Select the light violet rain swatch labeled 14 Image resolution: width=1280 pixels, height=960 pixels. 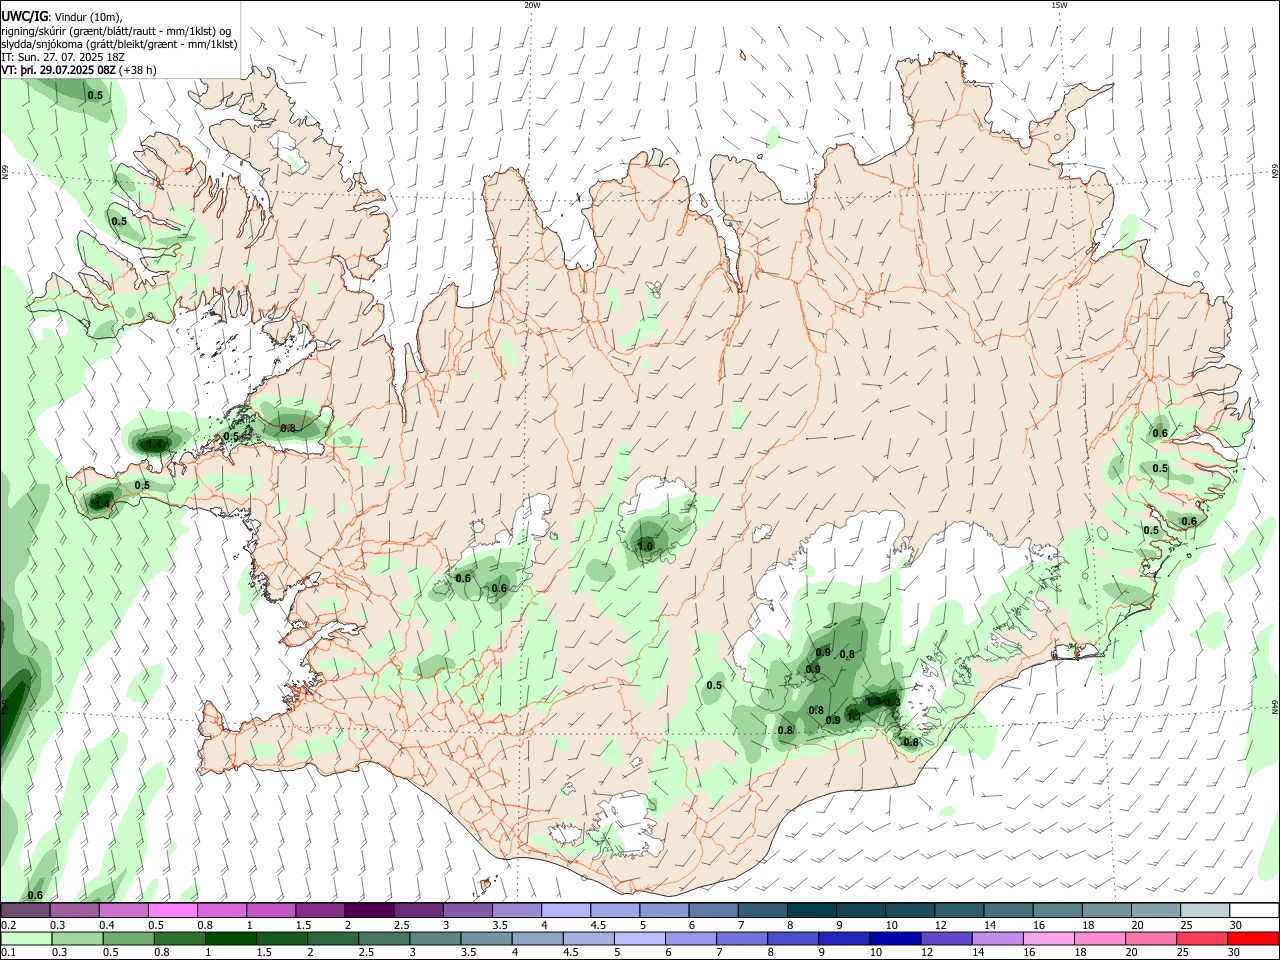click(998, 938)
